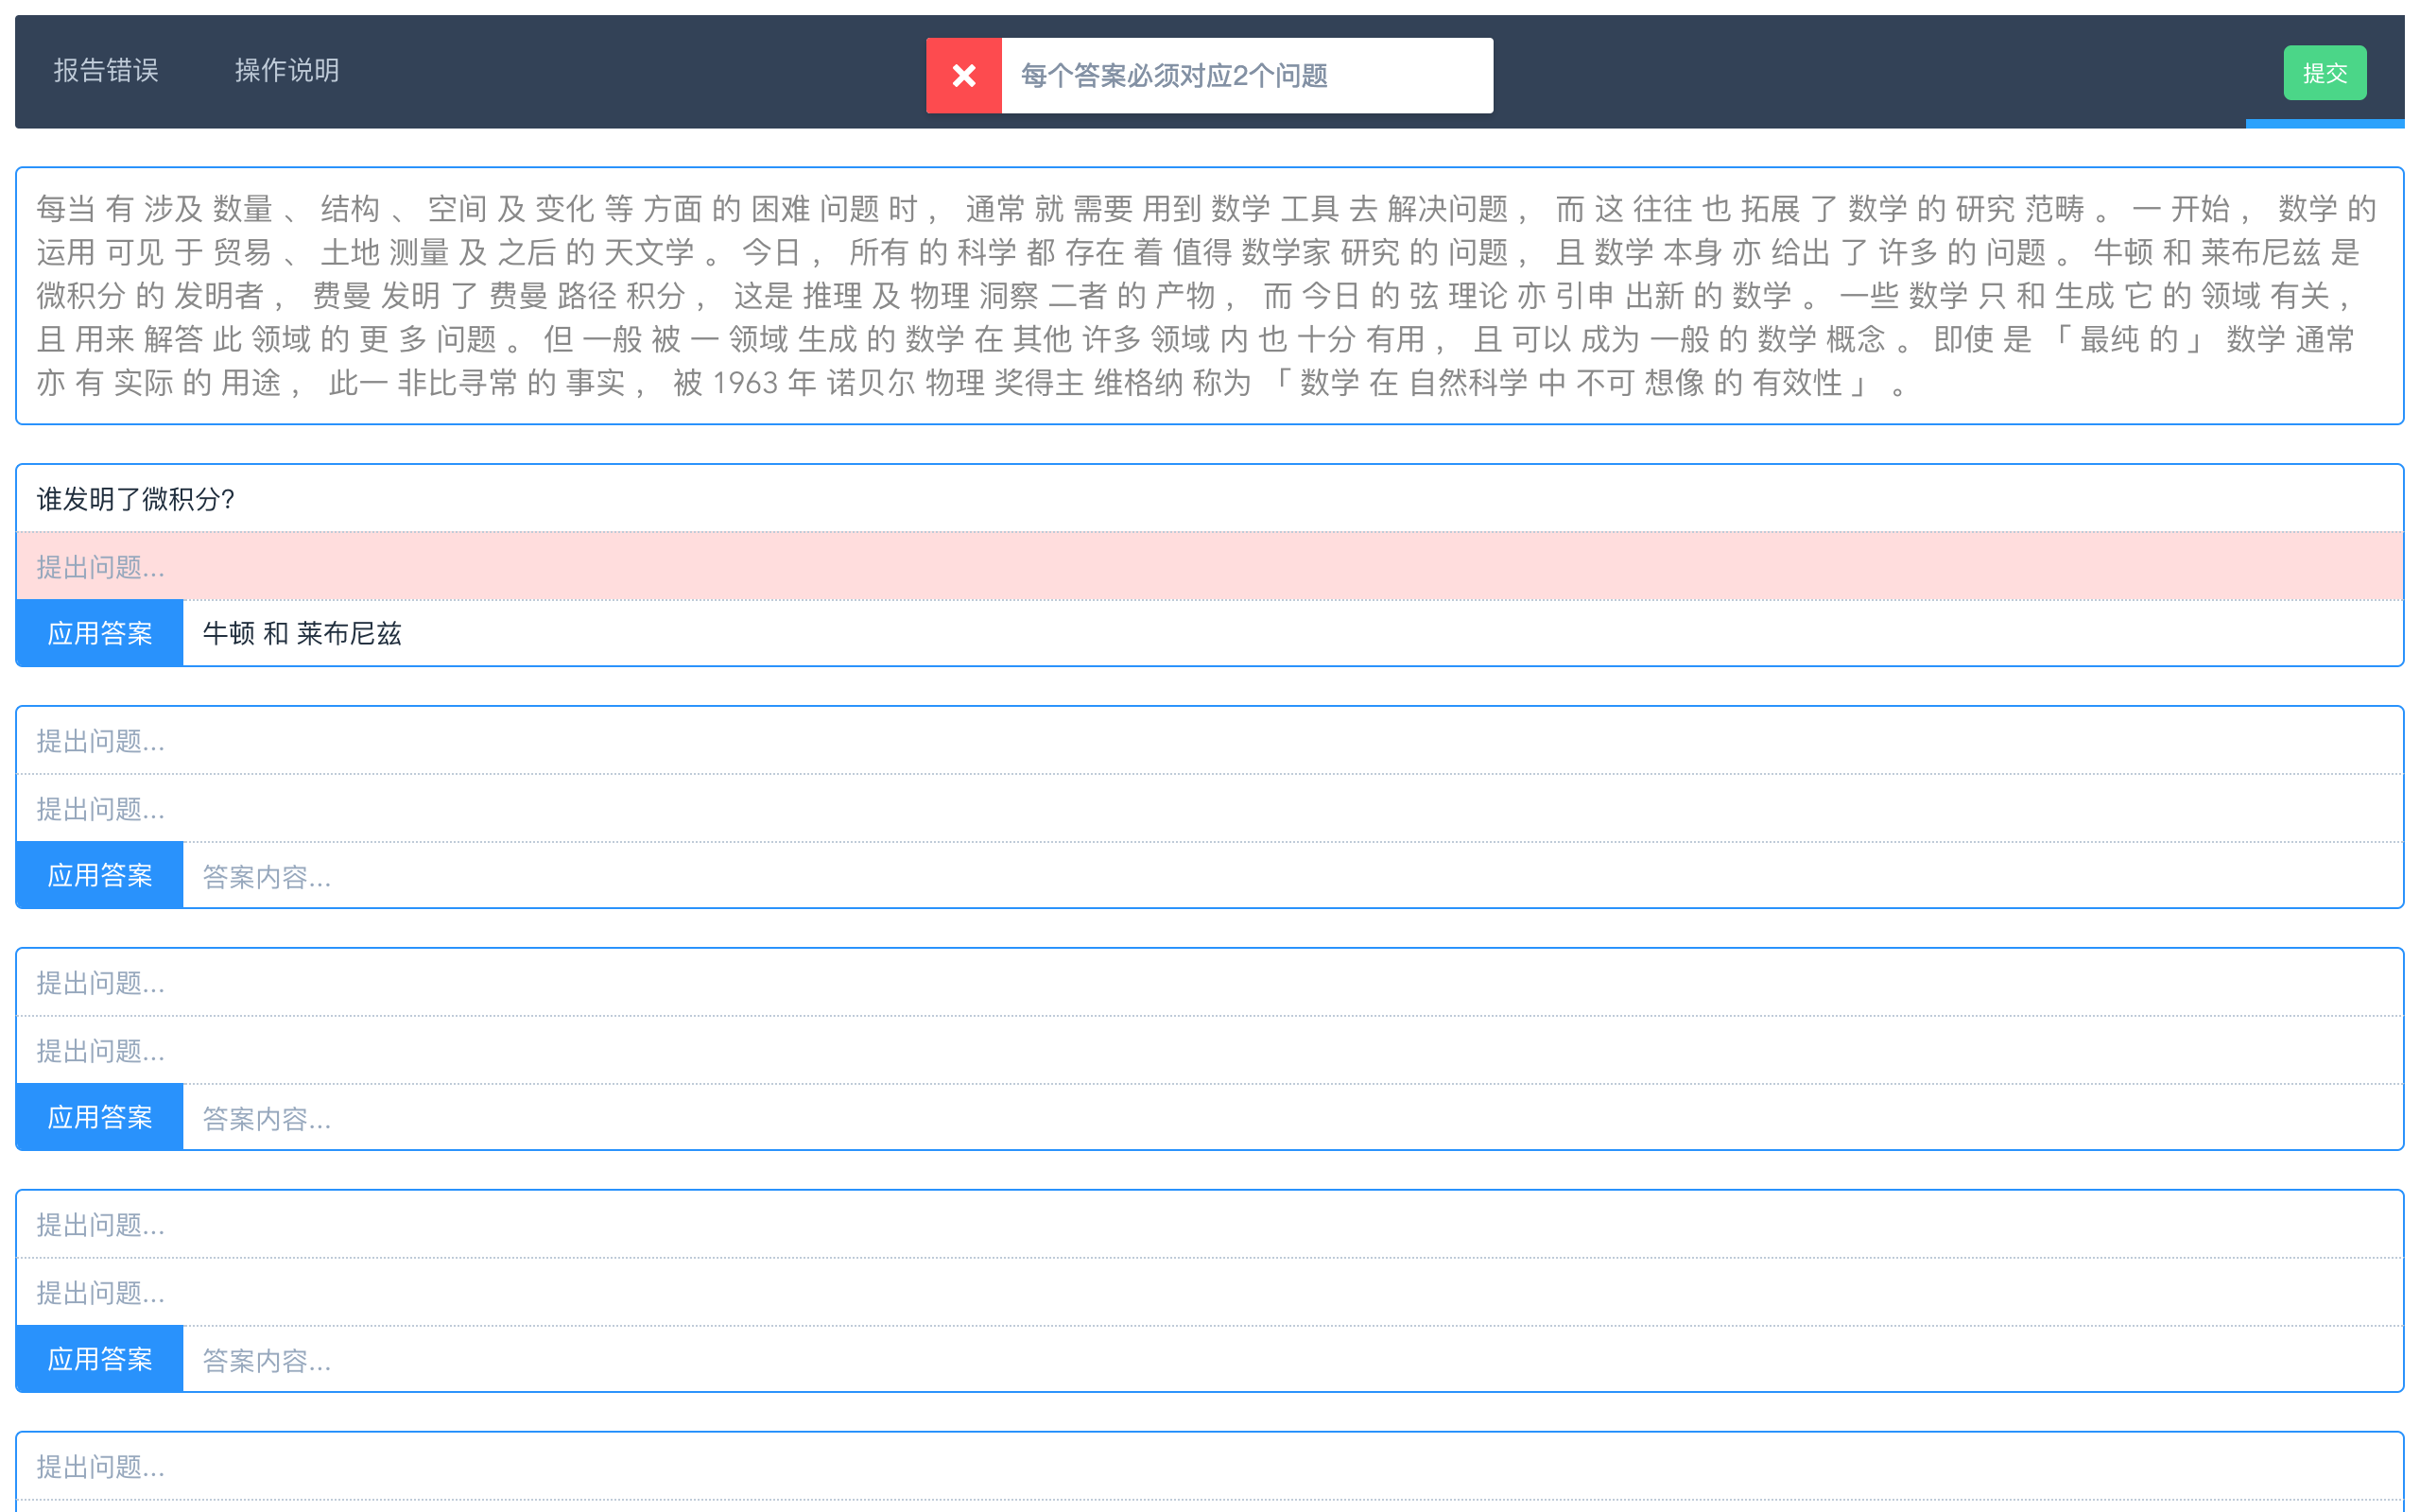The width and height of the screenshot is (2420, 1512).
Task: Focus the pink highlighted empty question field
Action: 1209,566
